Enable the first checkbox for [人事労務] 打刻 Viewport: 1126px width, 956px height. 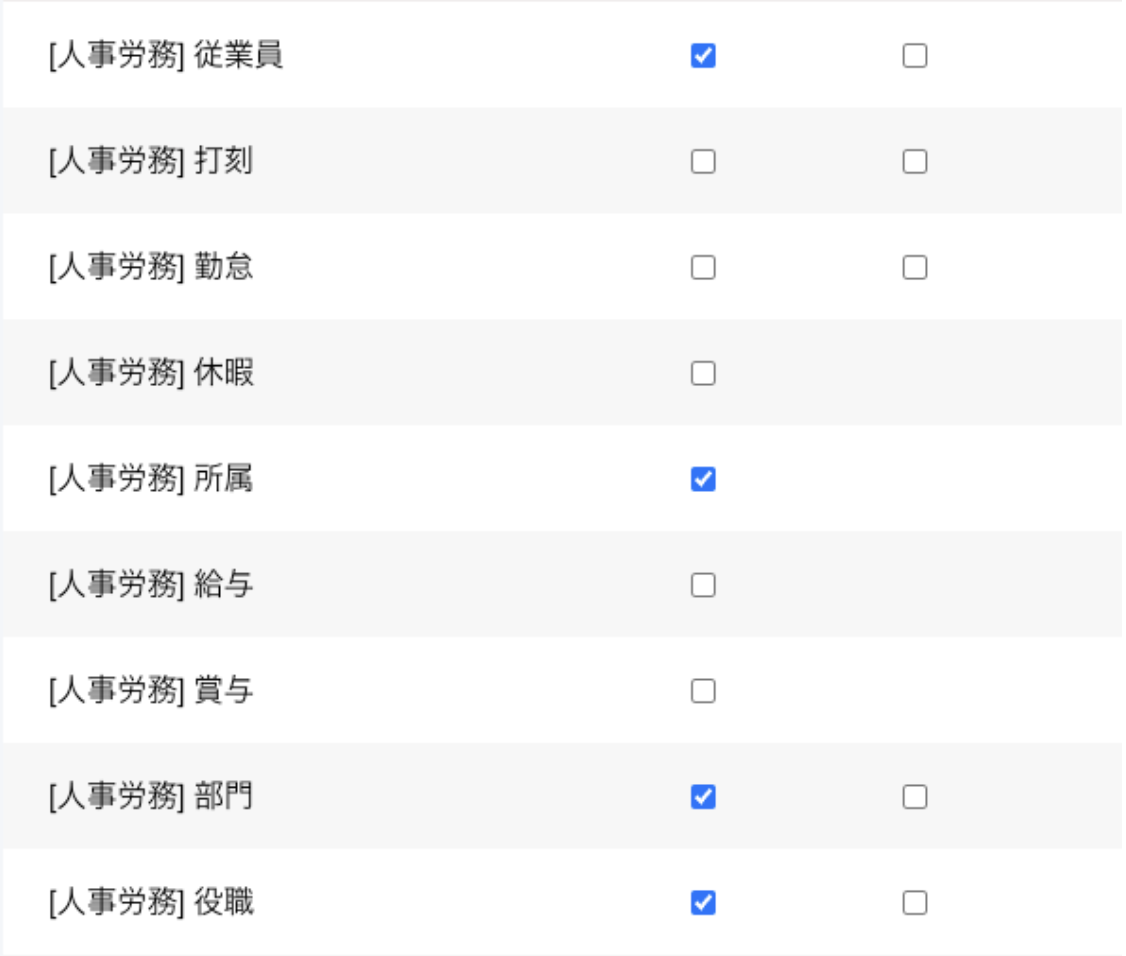click(x=703, y=162)
